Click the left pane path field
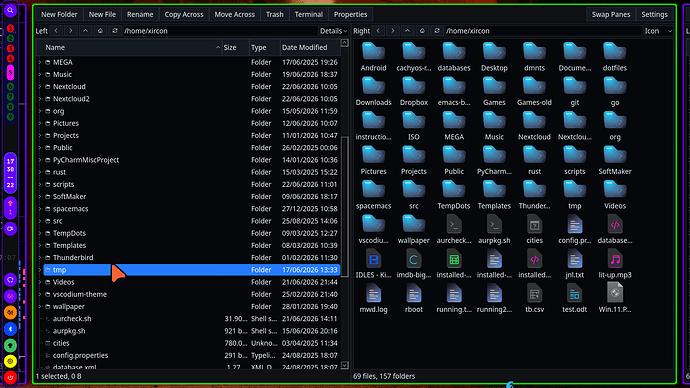Viewport: 690px width, 388px height. 220,31
